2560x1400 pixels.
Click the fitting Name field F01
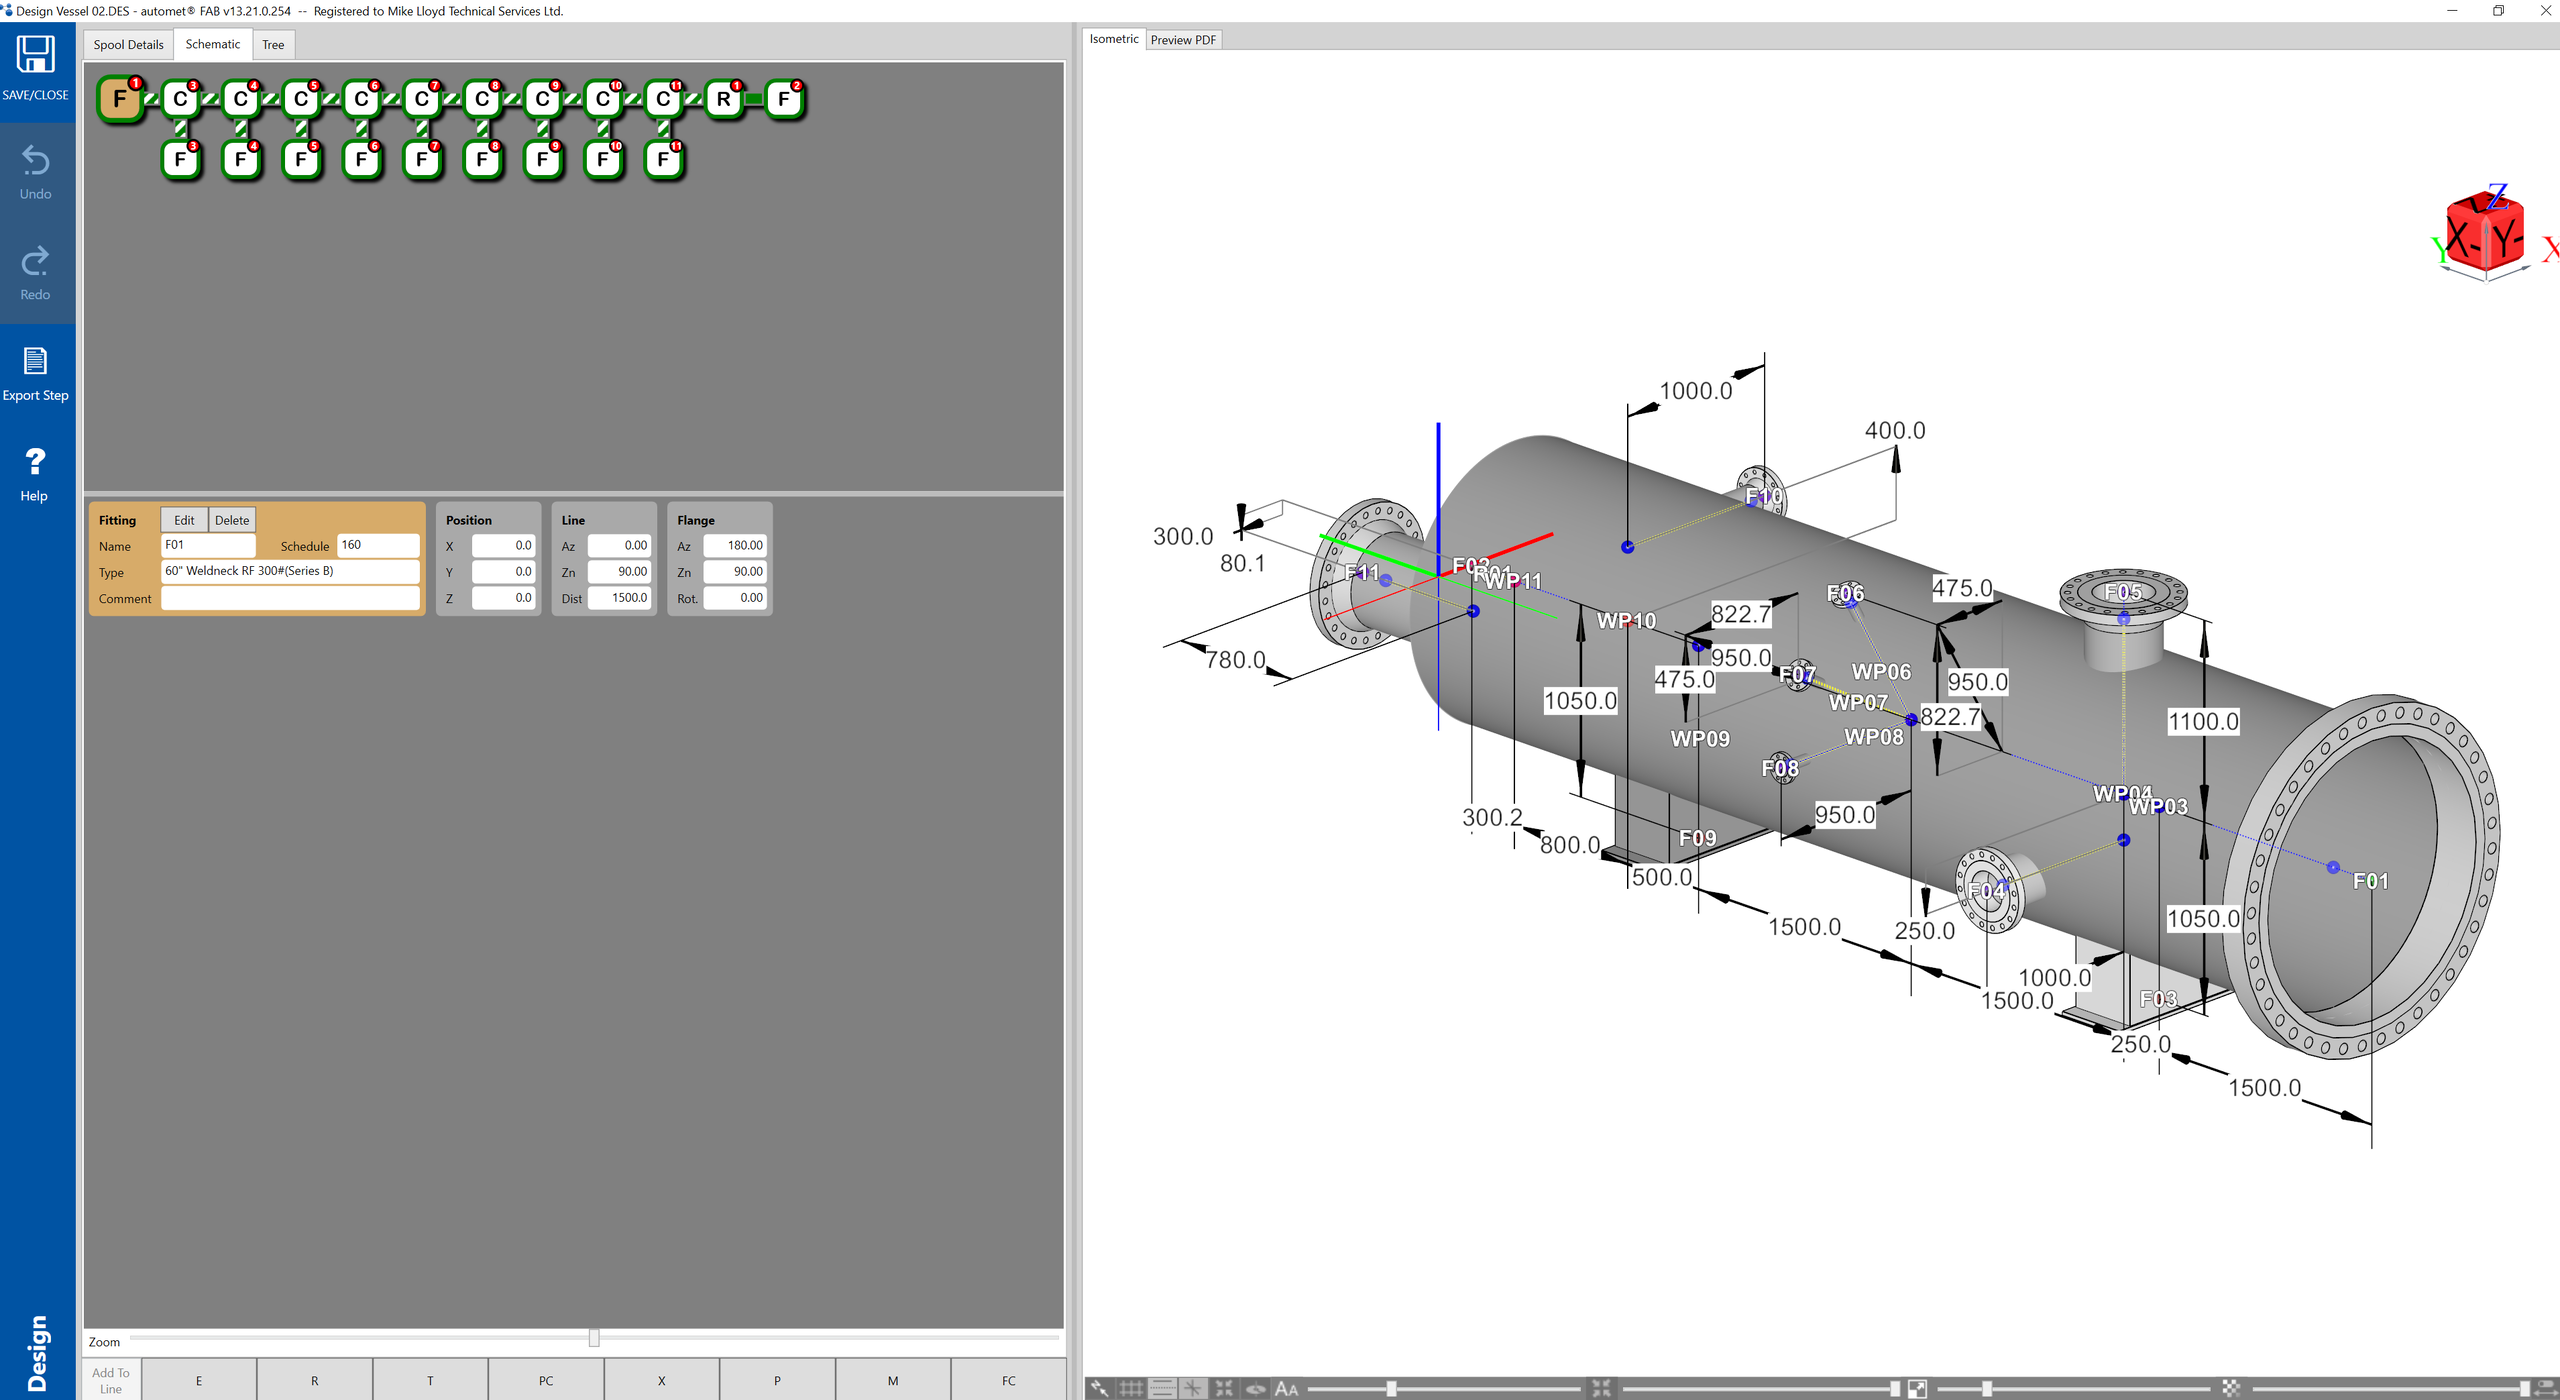coord(208,545)
